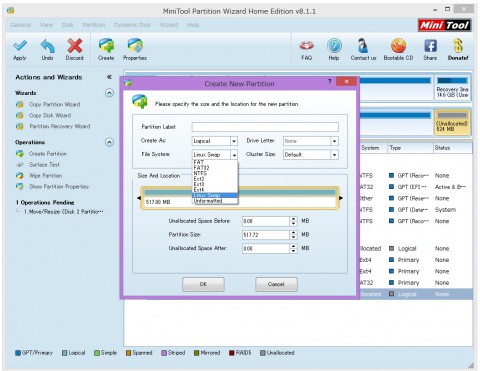Select Linux Swap in file system list
The height and width of the screenshot is (371, 480).
point(215,195)
